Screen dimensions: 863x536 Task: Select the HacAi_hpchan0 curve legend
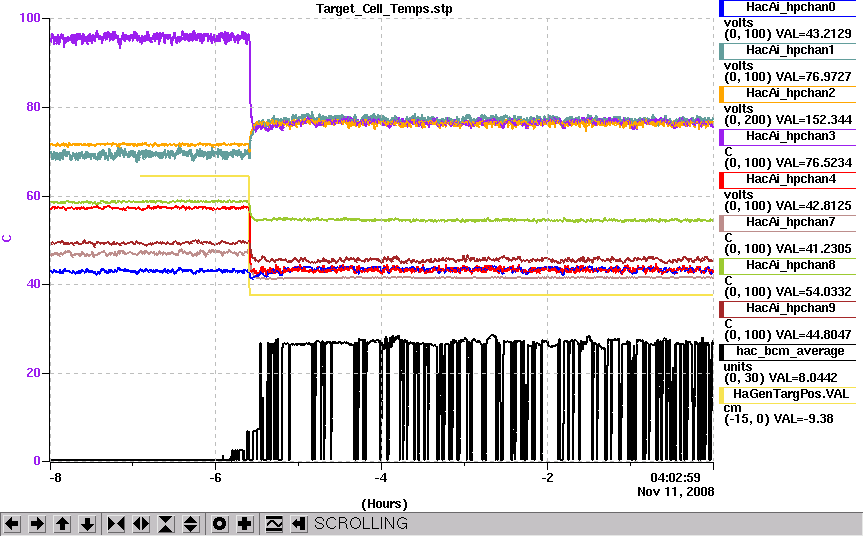[x=790, y=7]
